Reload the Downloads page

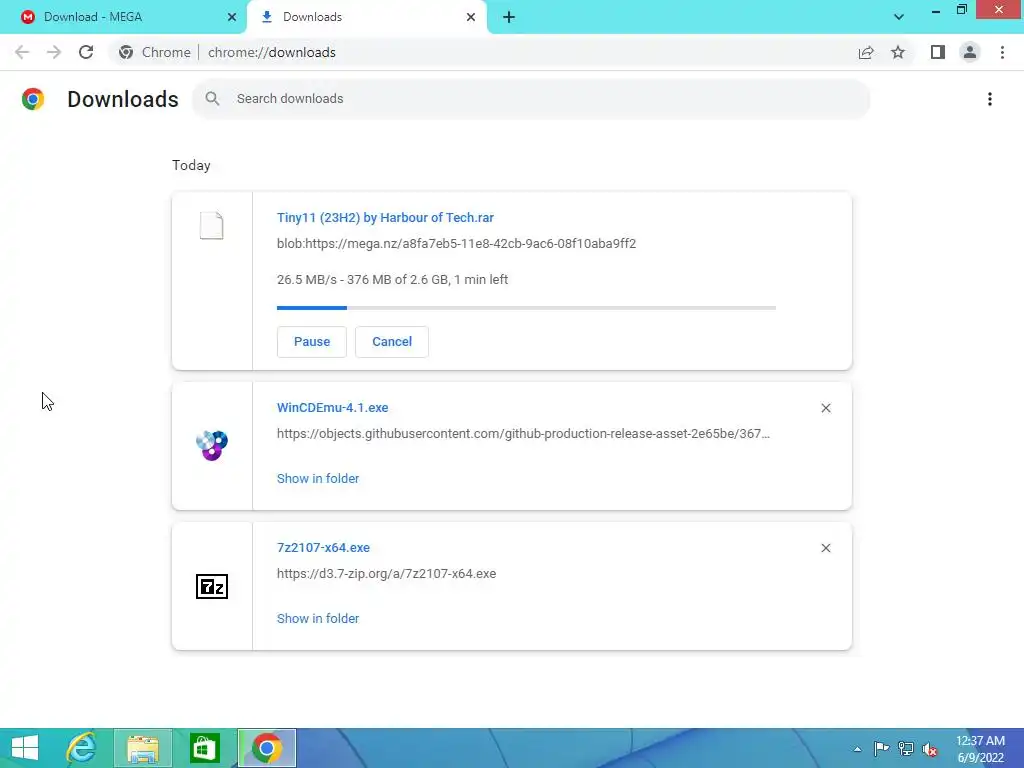(86, 52)
